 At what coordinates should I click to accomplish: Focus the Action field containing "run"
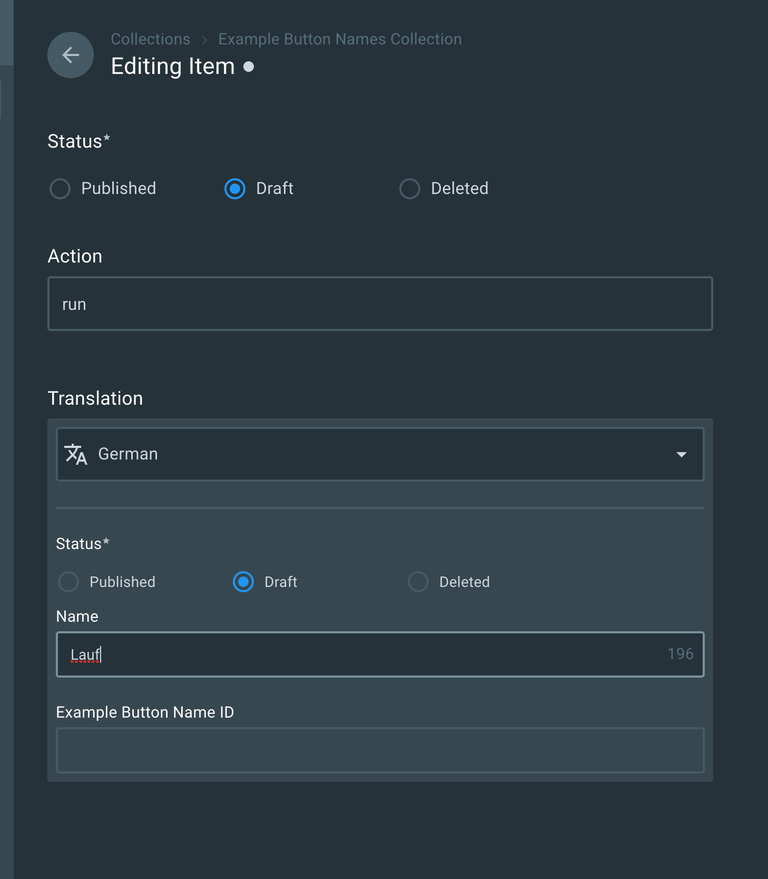tap(380, 304)
